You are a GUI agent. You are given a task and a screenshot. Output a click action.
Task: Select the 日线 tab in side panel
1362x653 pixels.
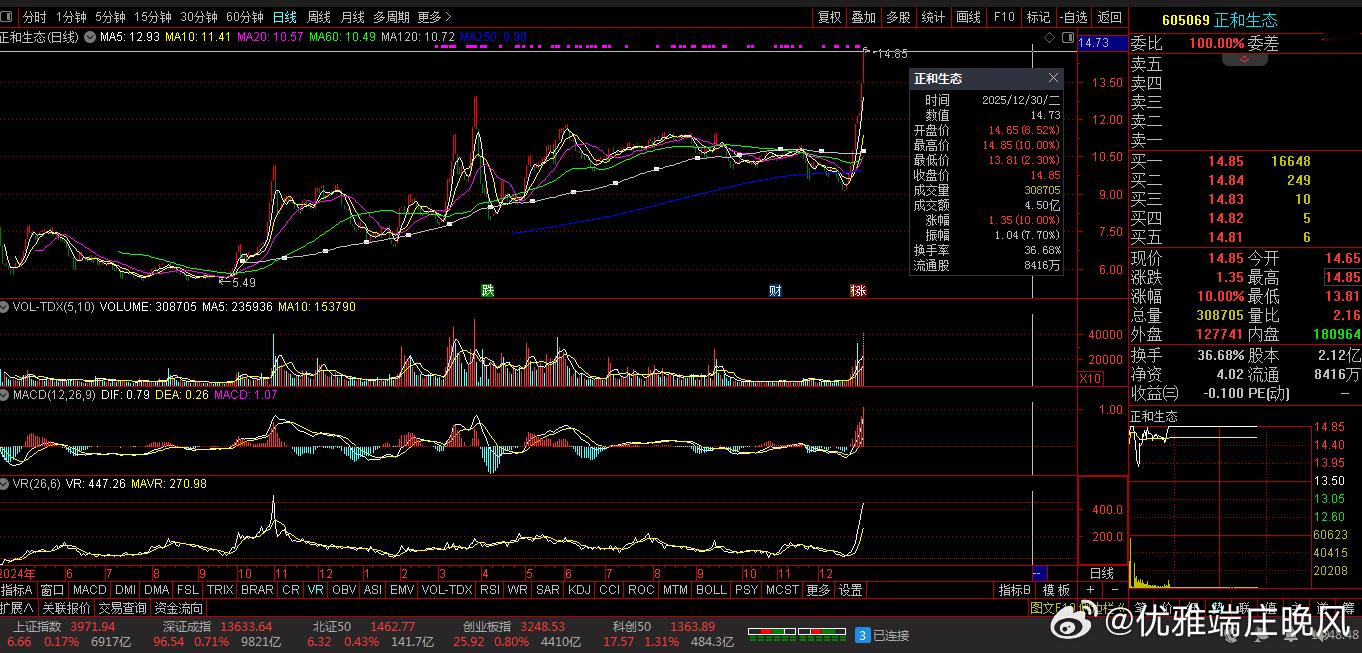coord(1101,573)
